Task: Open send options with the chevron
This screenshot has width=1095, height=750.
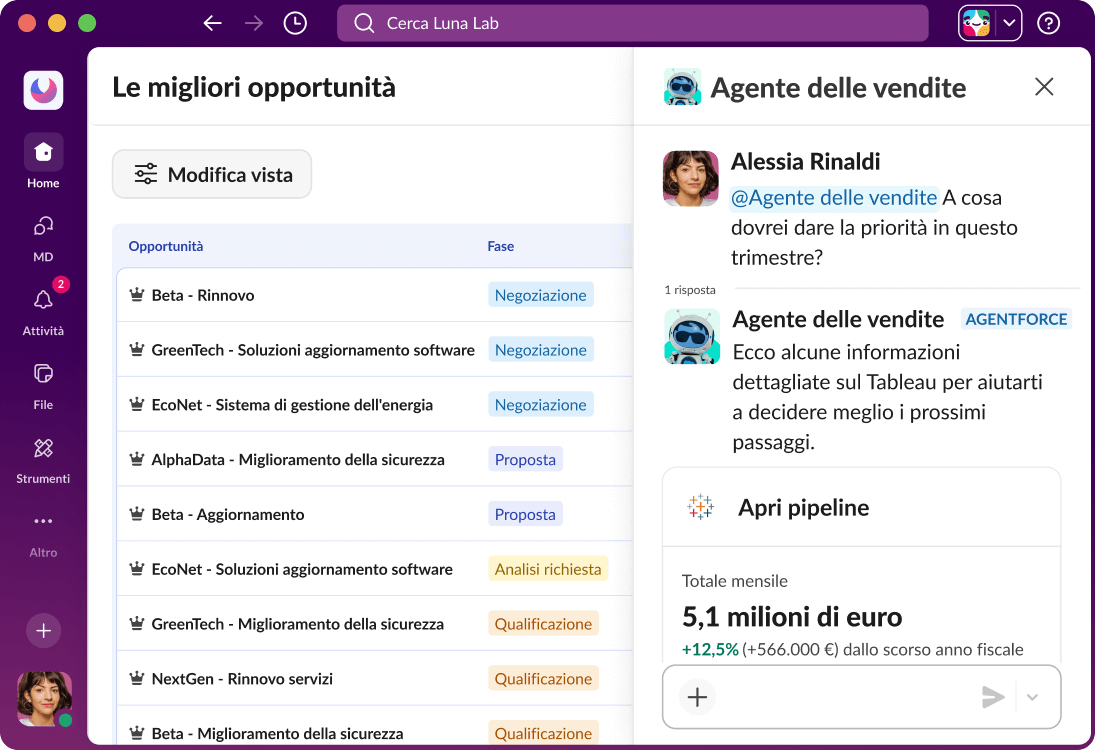Action: click(1030, 696)
